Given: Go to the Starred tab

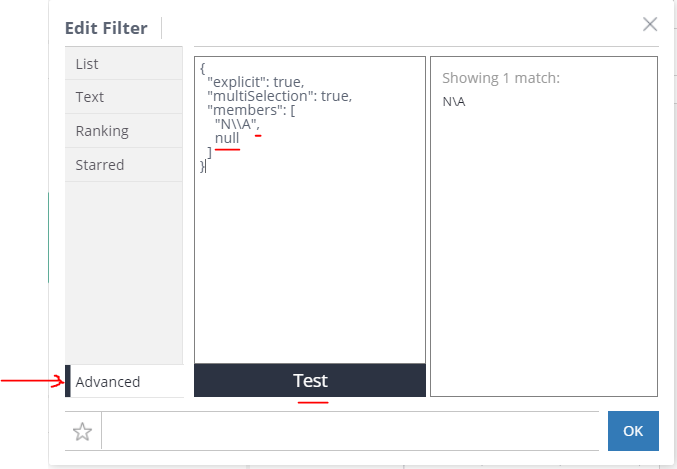Looking at the screenshot, I should click(123, 165).
